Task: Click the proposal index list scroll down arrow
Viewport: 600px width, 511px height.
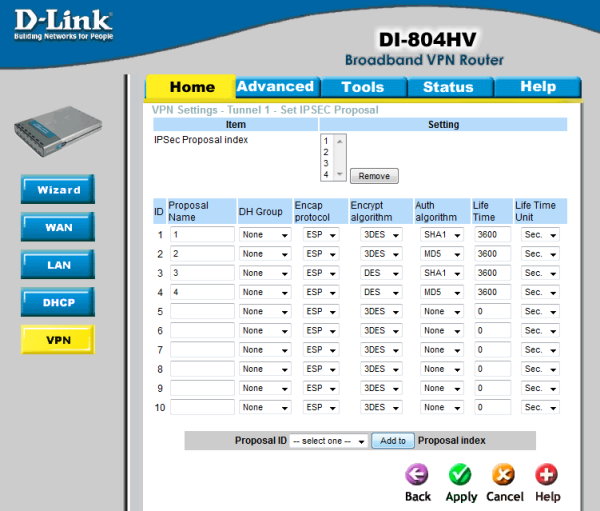Action: click(339, 174)
